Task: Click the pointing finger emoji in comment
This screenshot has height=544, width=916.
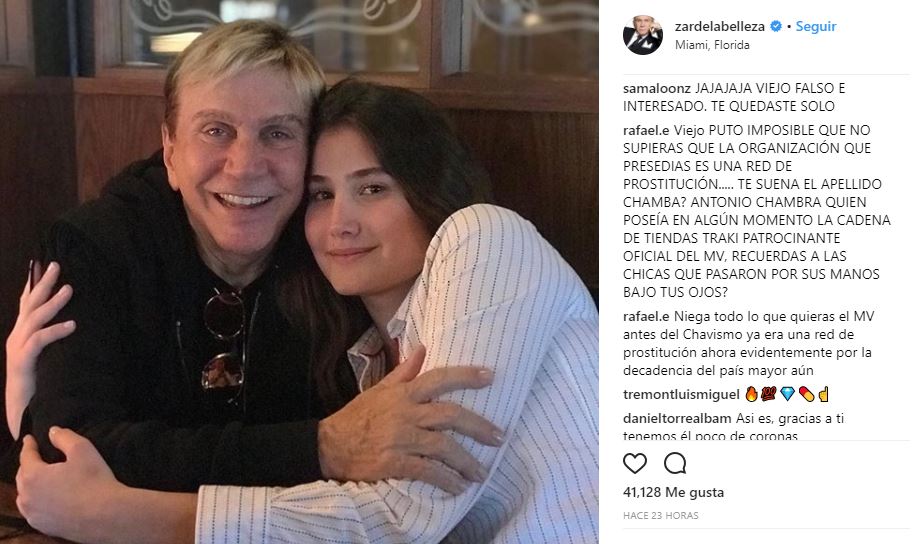Action: pyautogui.click(x=824, y=394)
